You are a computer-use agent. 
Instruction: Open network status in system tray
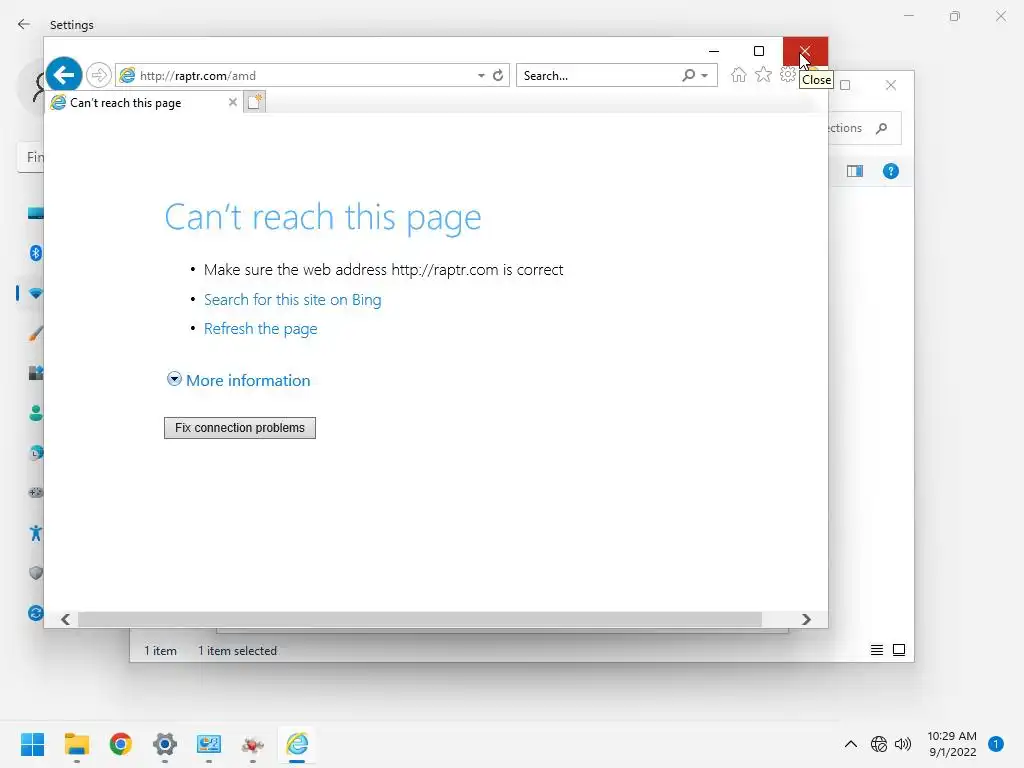click(x=879, y=744)
